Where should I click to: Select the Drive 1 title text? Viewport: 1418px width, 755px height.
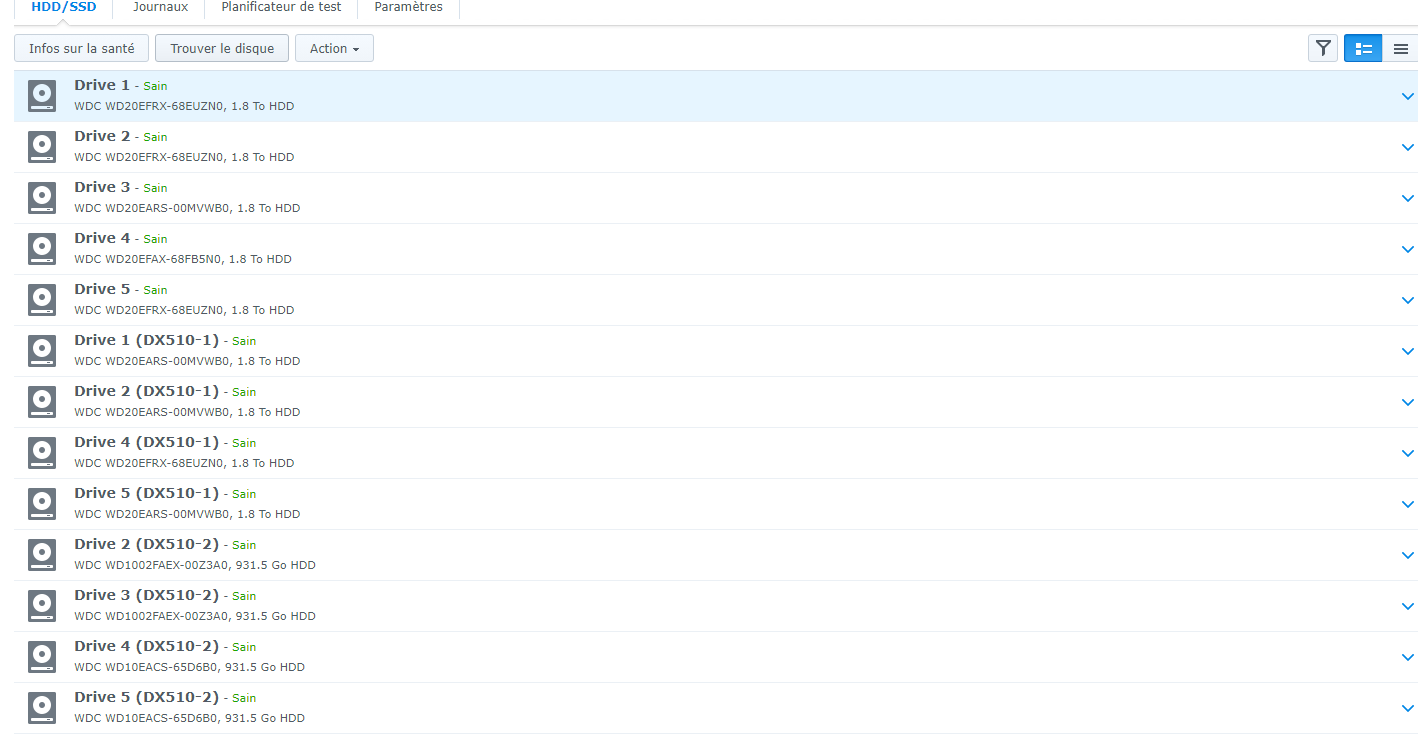click(x=102, y=85)
